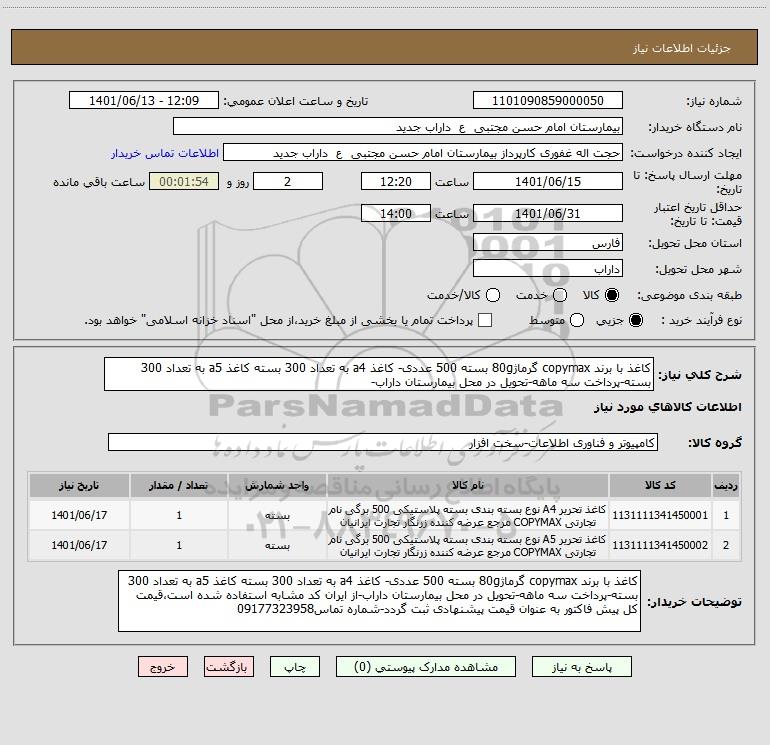Image resolution: width=770 pixels, height=745 pixels.
Task: Click the اطلاعات کالاهای مورد نیاز heading
Action: 668,407
